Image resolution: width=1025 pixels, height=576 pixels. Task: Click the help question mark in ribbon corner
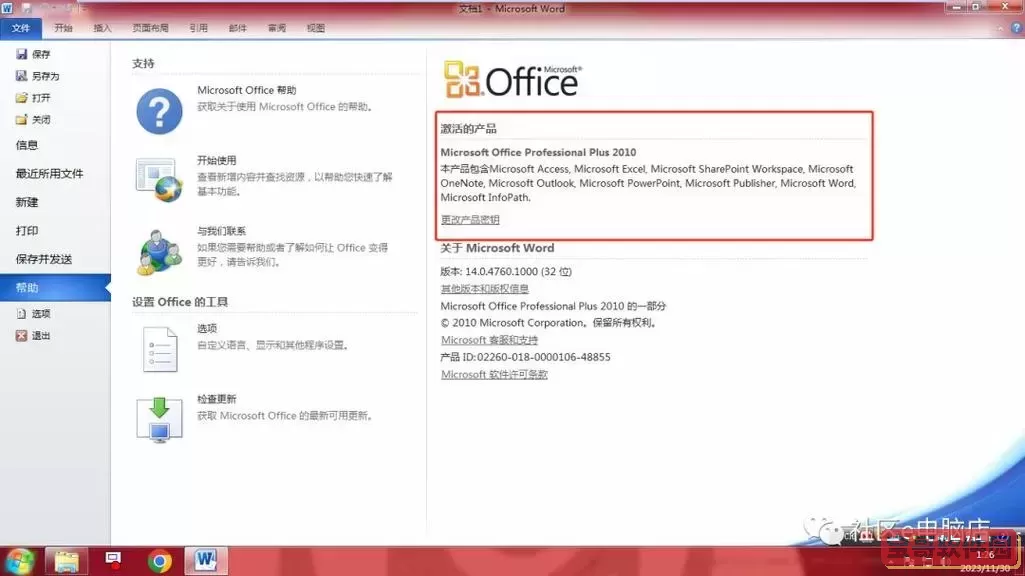point(1016,28)
